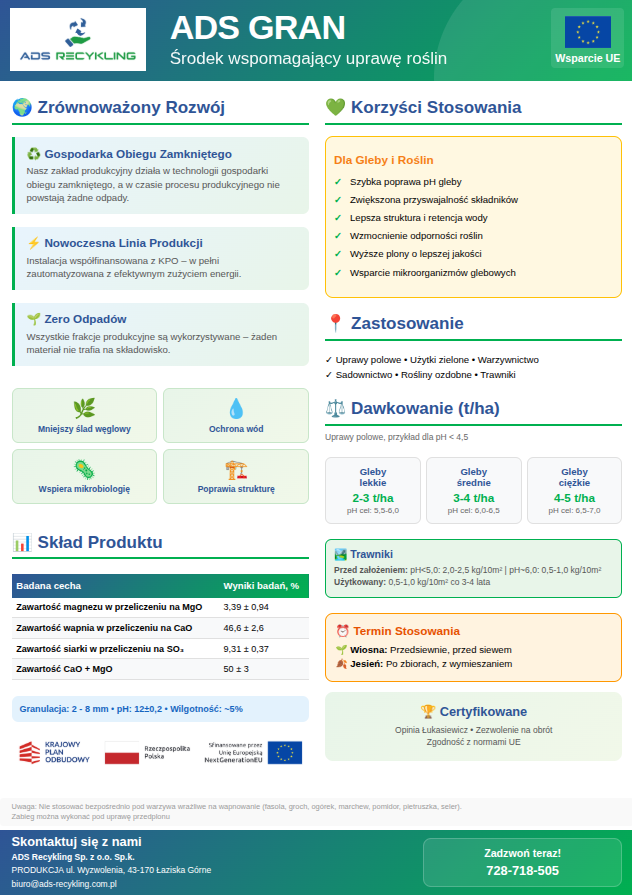Click the Uprawy polowe, przykład dla pH < 4,5 note
The image size is (632, 895).
click(396, 437)
